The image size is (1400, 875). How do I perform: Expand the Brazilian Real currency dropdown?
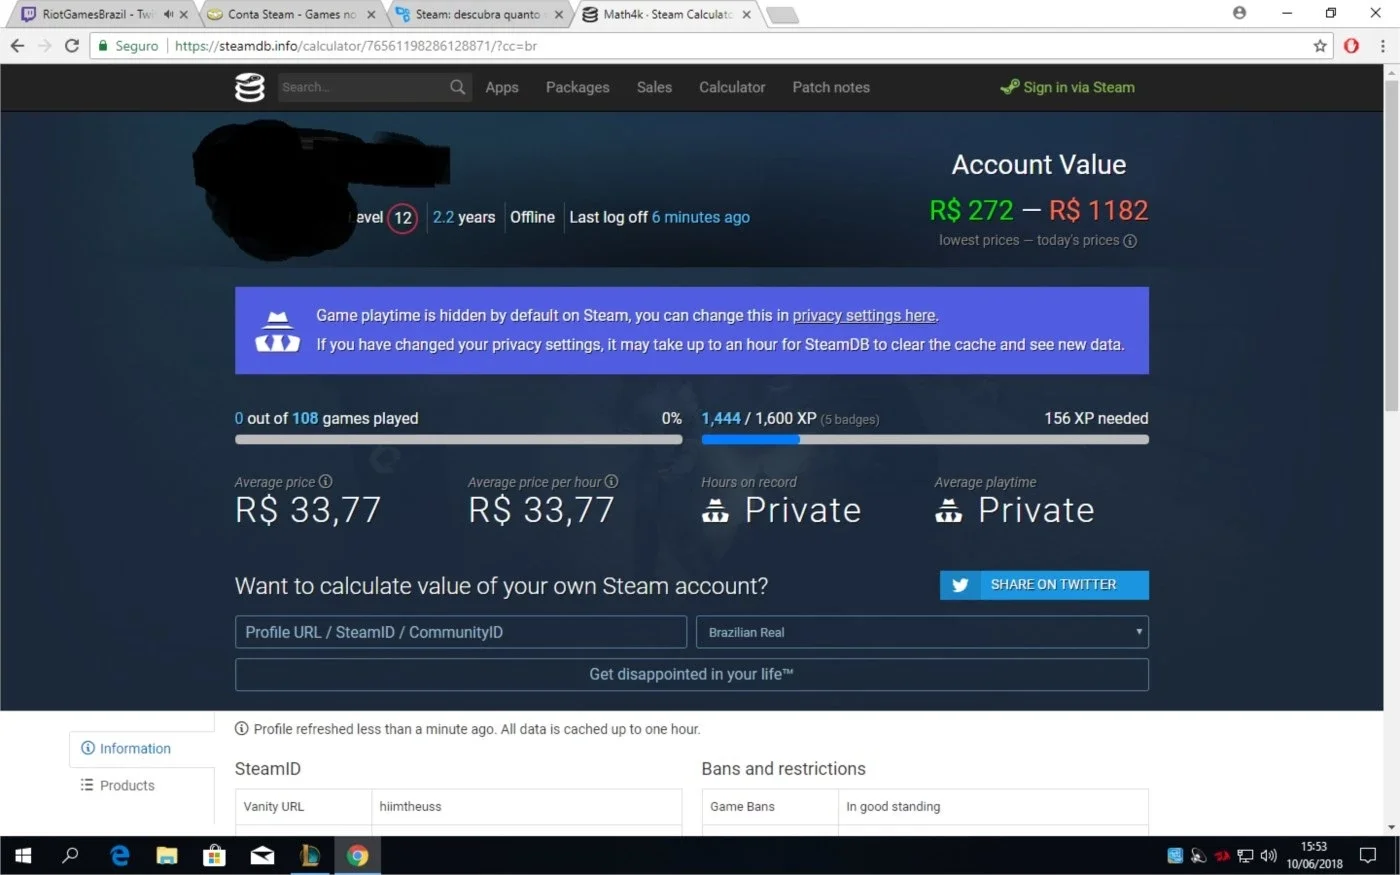[922, 632]
